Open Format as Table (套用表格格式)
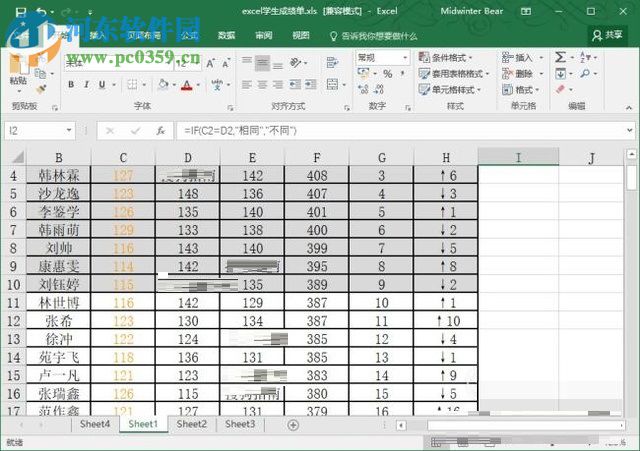This screenshot has width=640, height=451. pyautogui.click(x=454, y=74)
